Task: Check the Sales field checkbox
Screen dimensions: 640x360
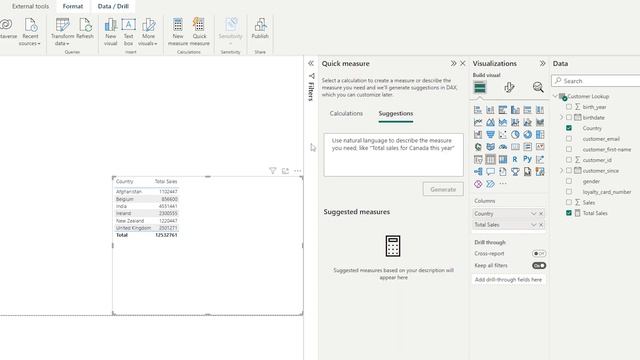Action: click(x=569, y=202)
